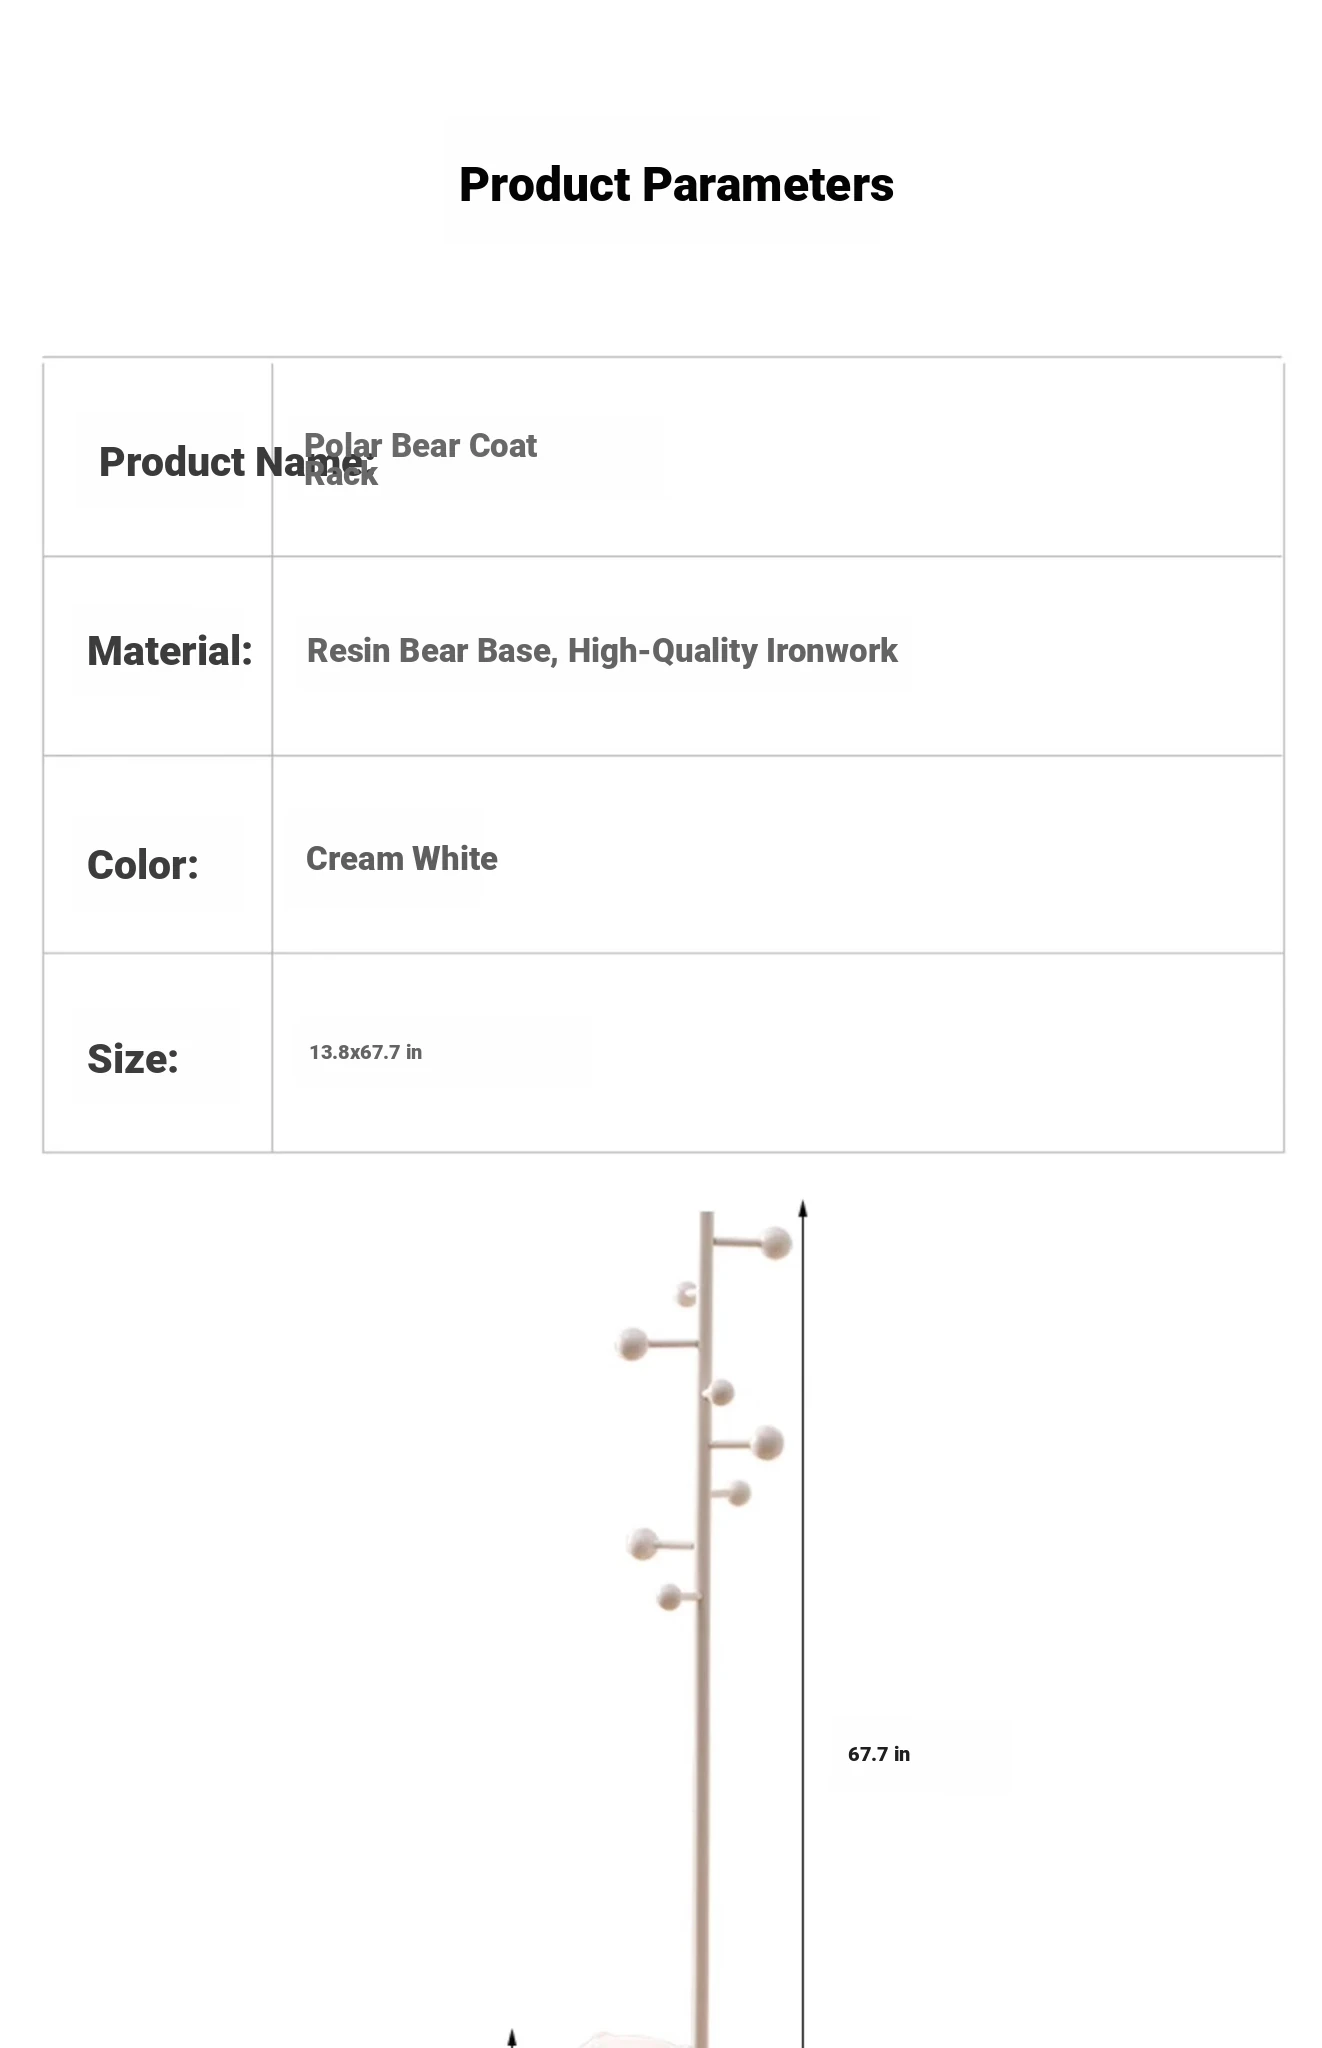Click the coat rack pole image
This screenshot has width=1322, height=2048.
tap(704, 1630)
